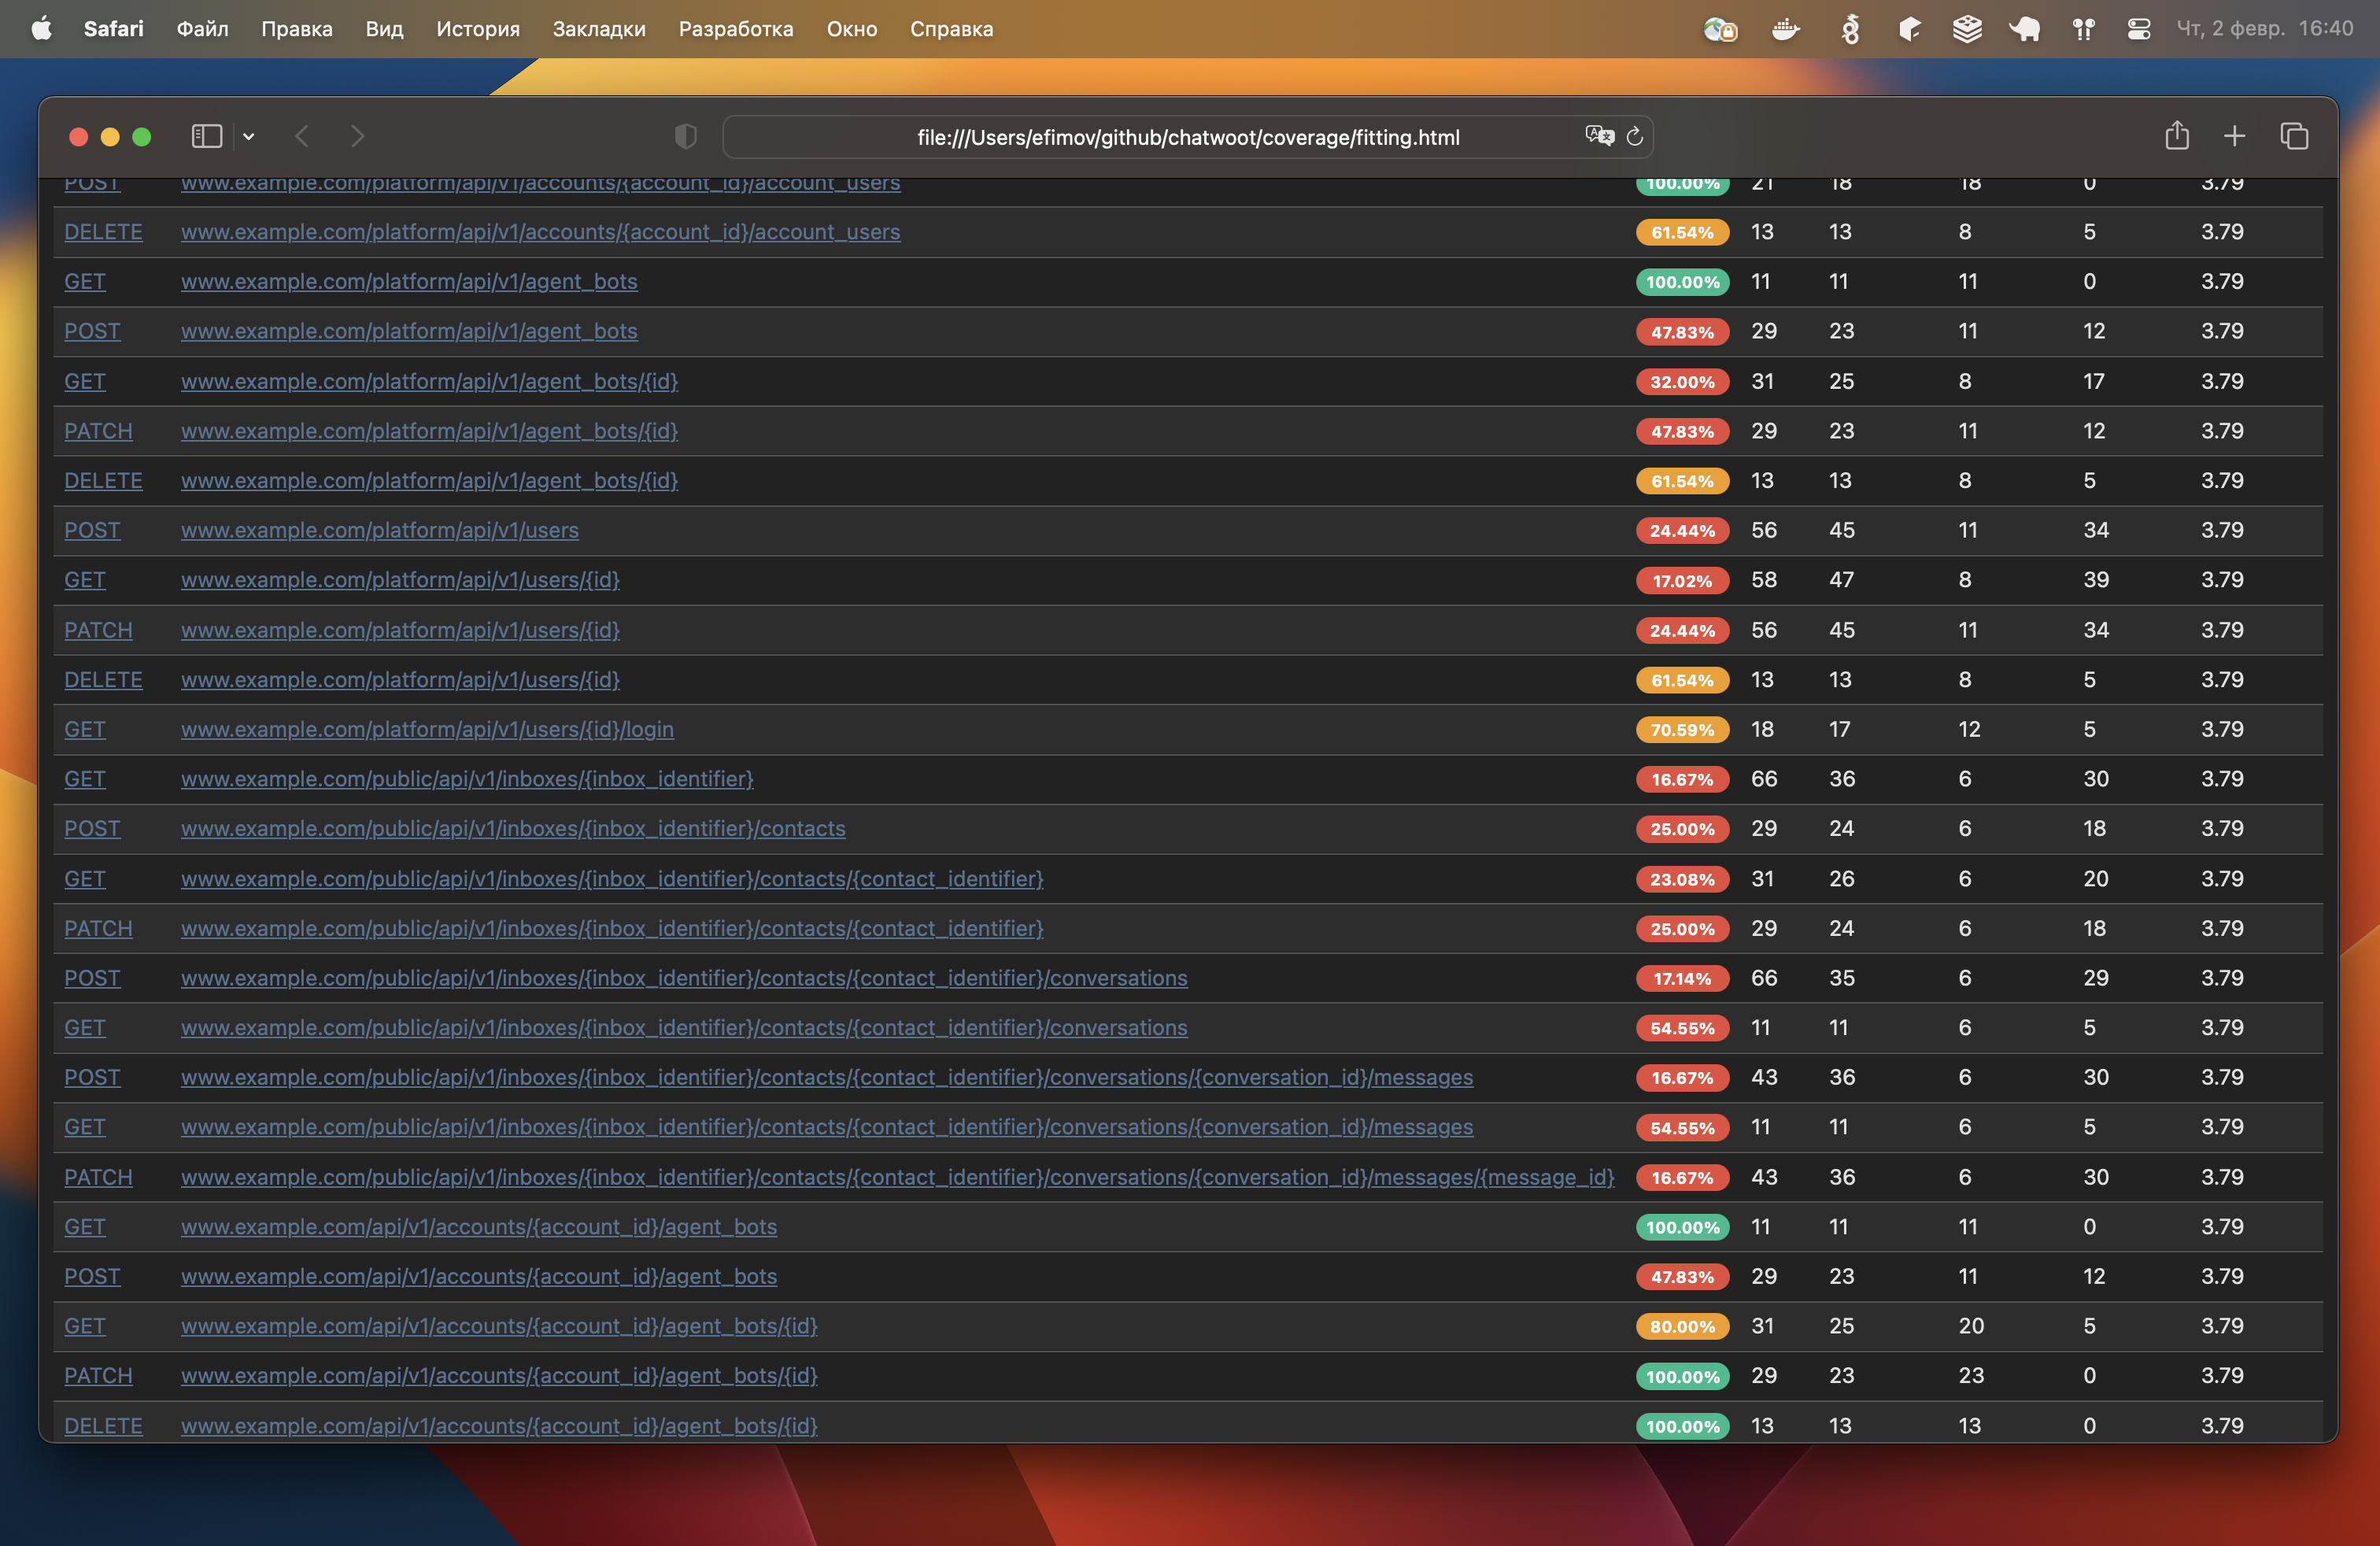
Task: Open macOS Control Center in menu bar
Action: [2138, 29]
